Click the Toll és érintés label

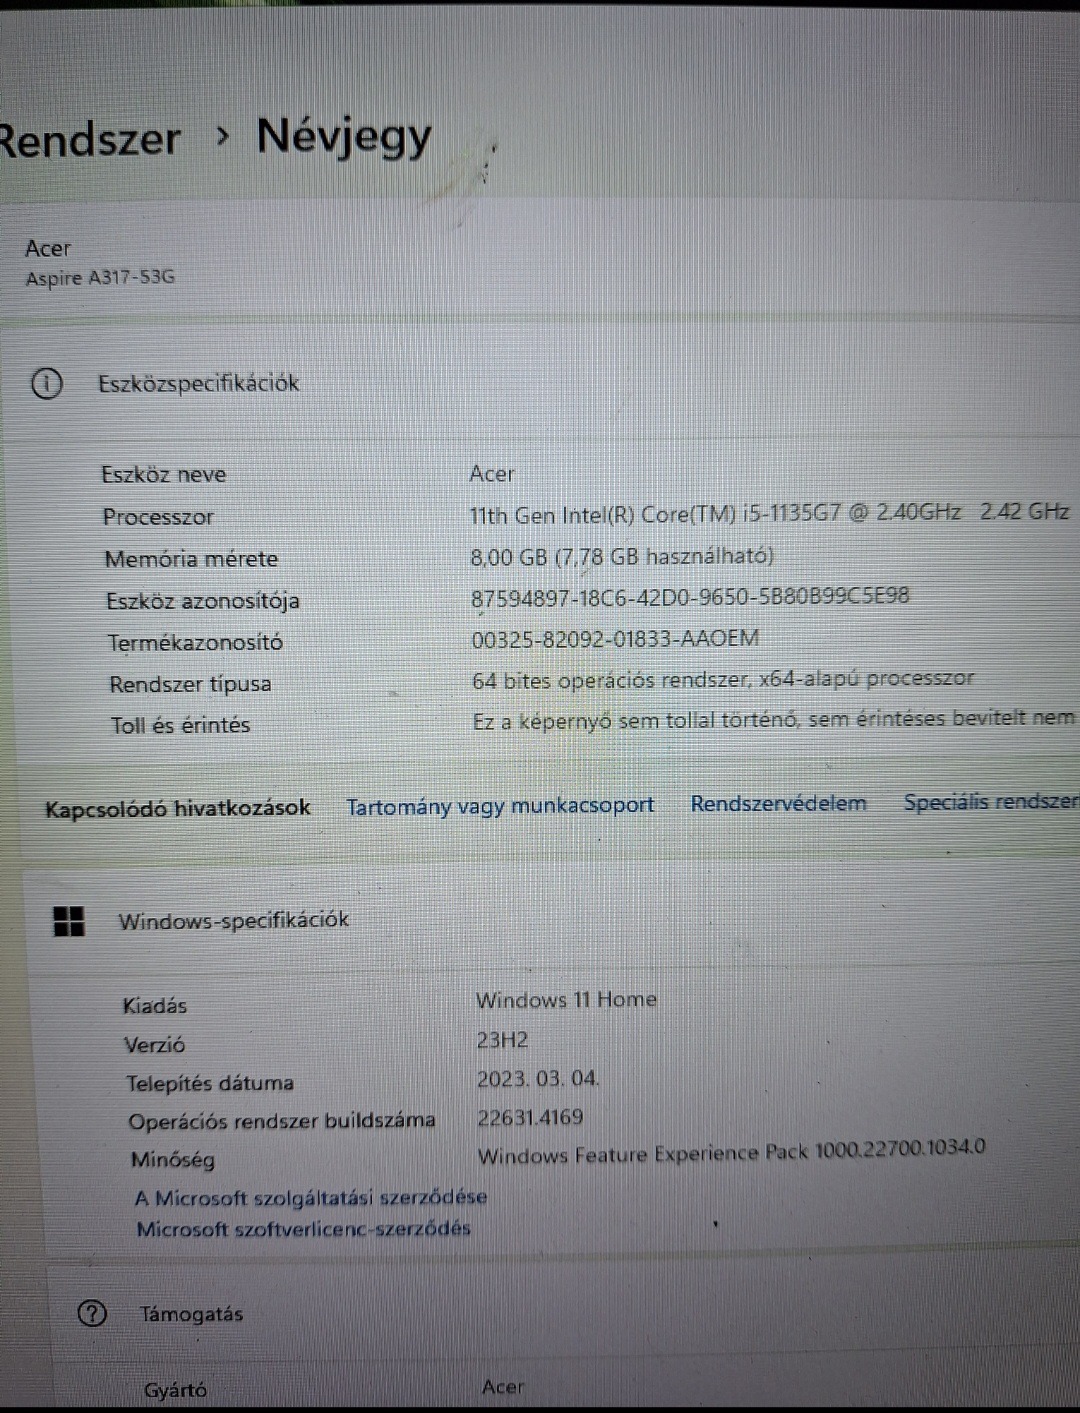[180, 725]
